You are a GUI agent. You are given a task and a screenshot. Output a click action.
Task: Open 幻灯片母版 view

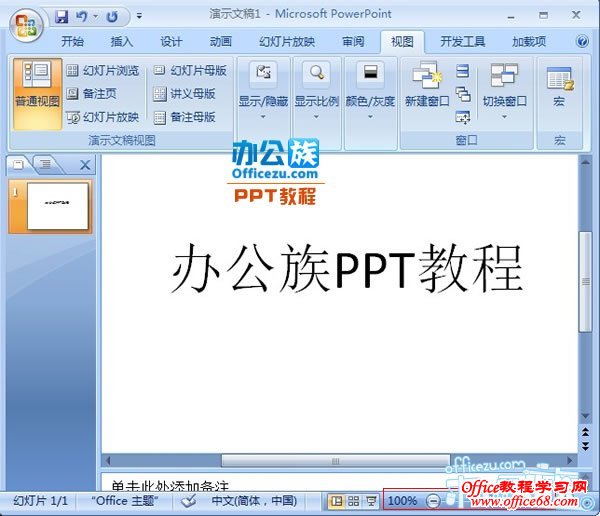190,70
